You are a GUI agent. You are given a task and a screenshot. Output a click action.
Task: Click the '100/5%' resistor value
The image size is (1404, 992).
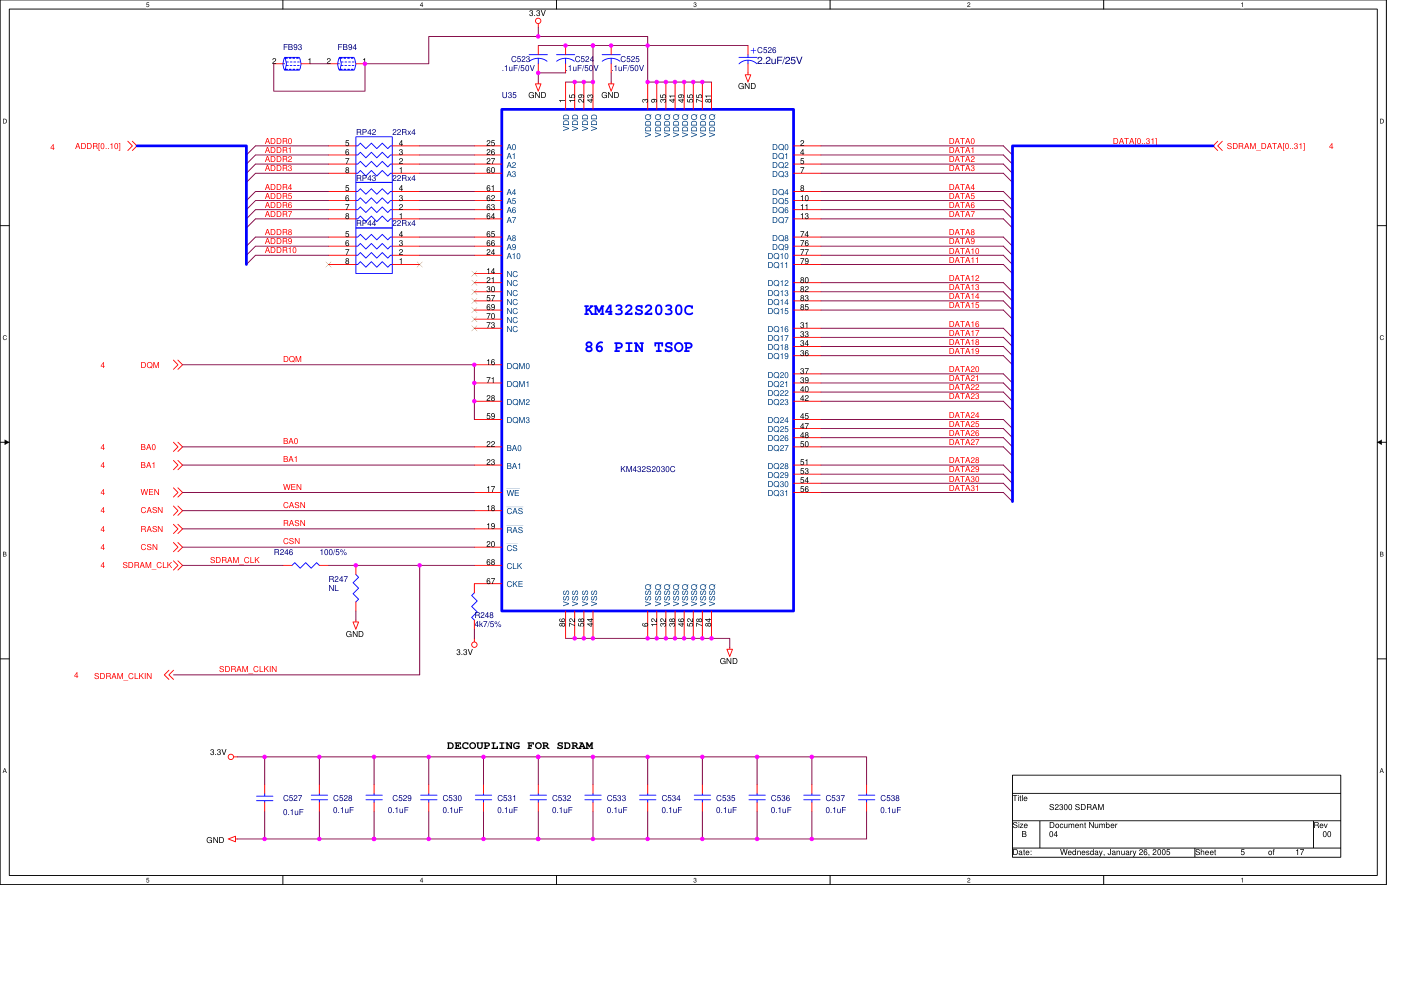coord(333,552)
